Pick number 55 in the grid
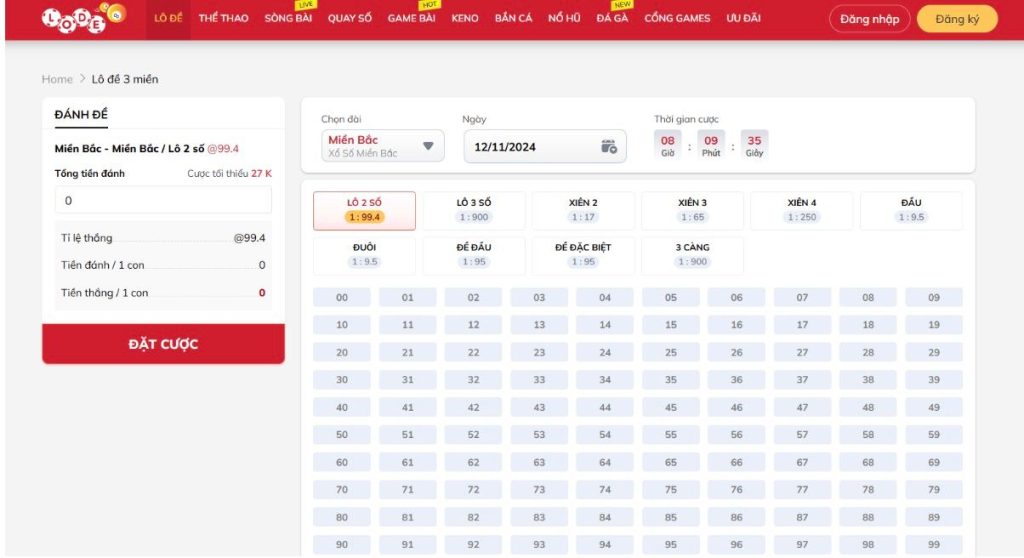The height and width of the screenshot is (558, 1024). click(671, 435)
